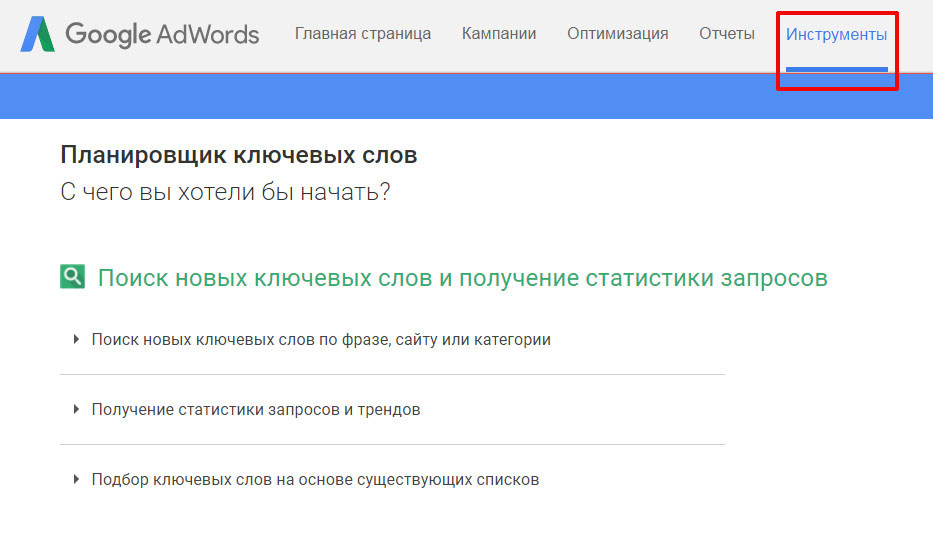This screenshot has height=557, width=933.
Task: Expand arrow for search by phrase, site or category
Action: 76,339
